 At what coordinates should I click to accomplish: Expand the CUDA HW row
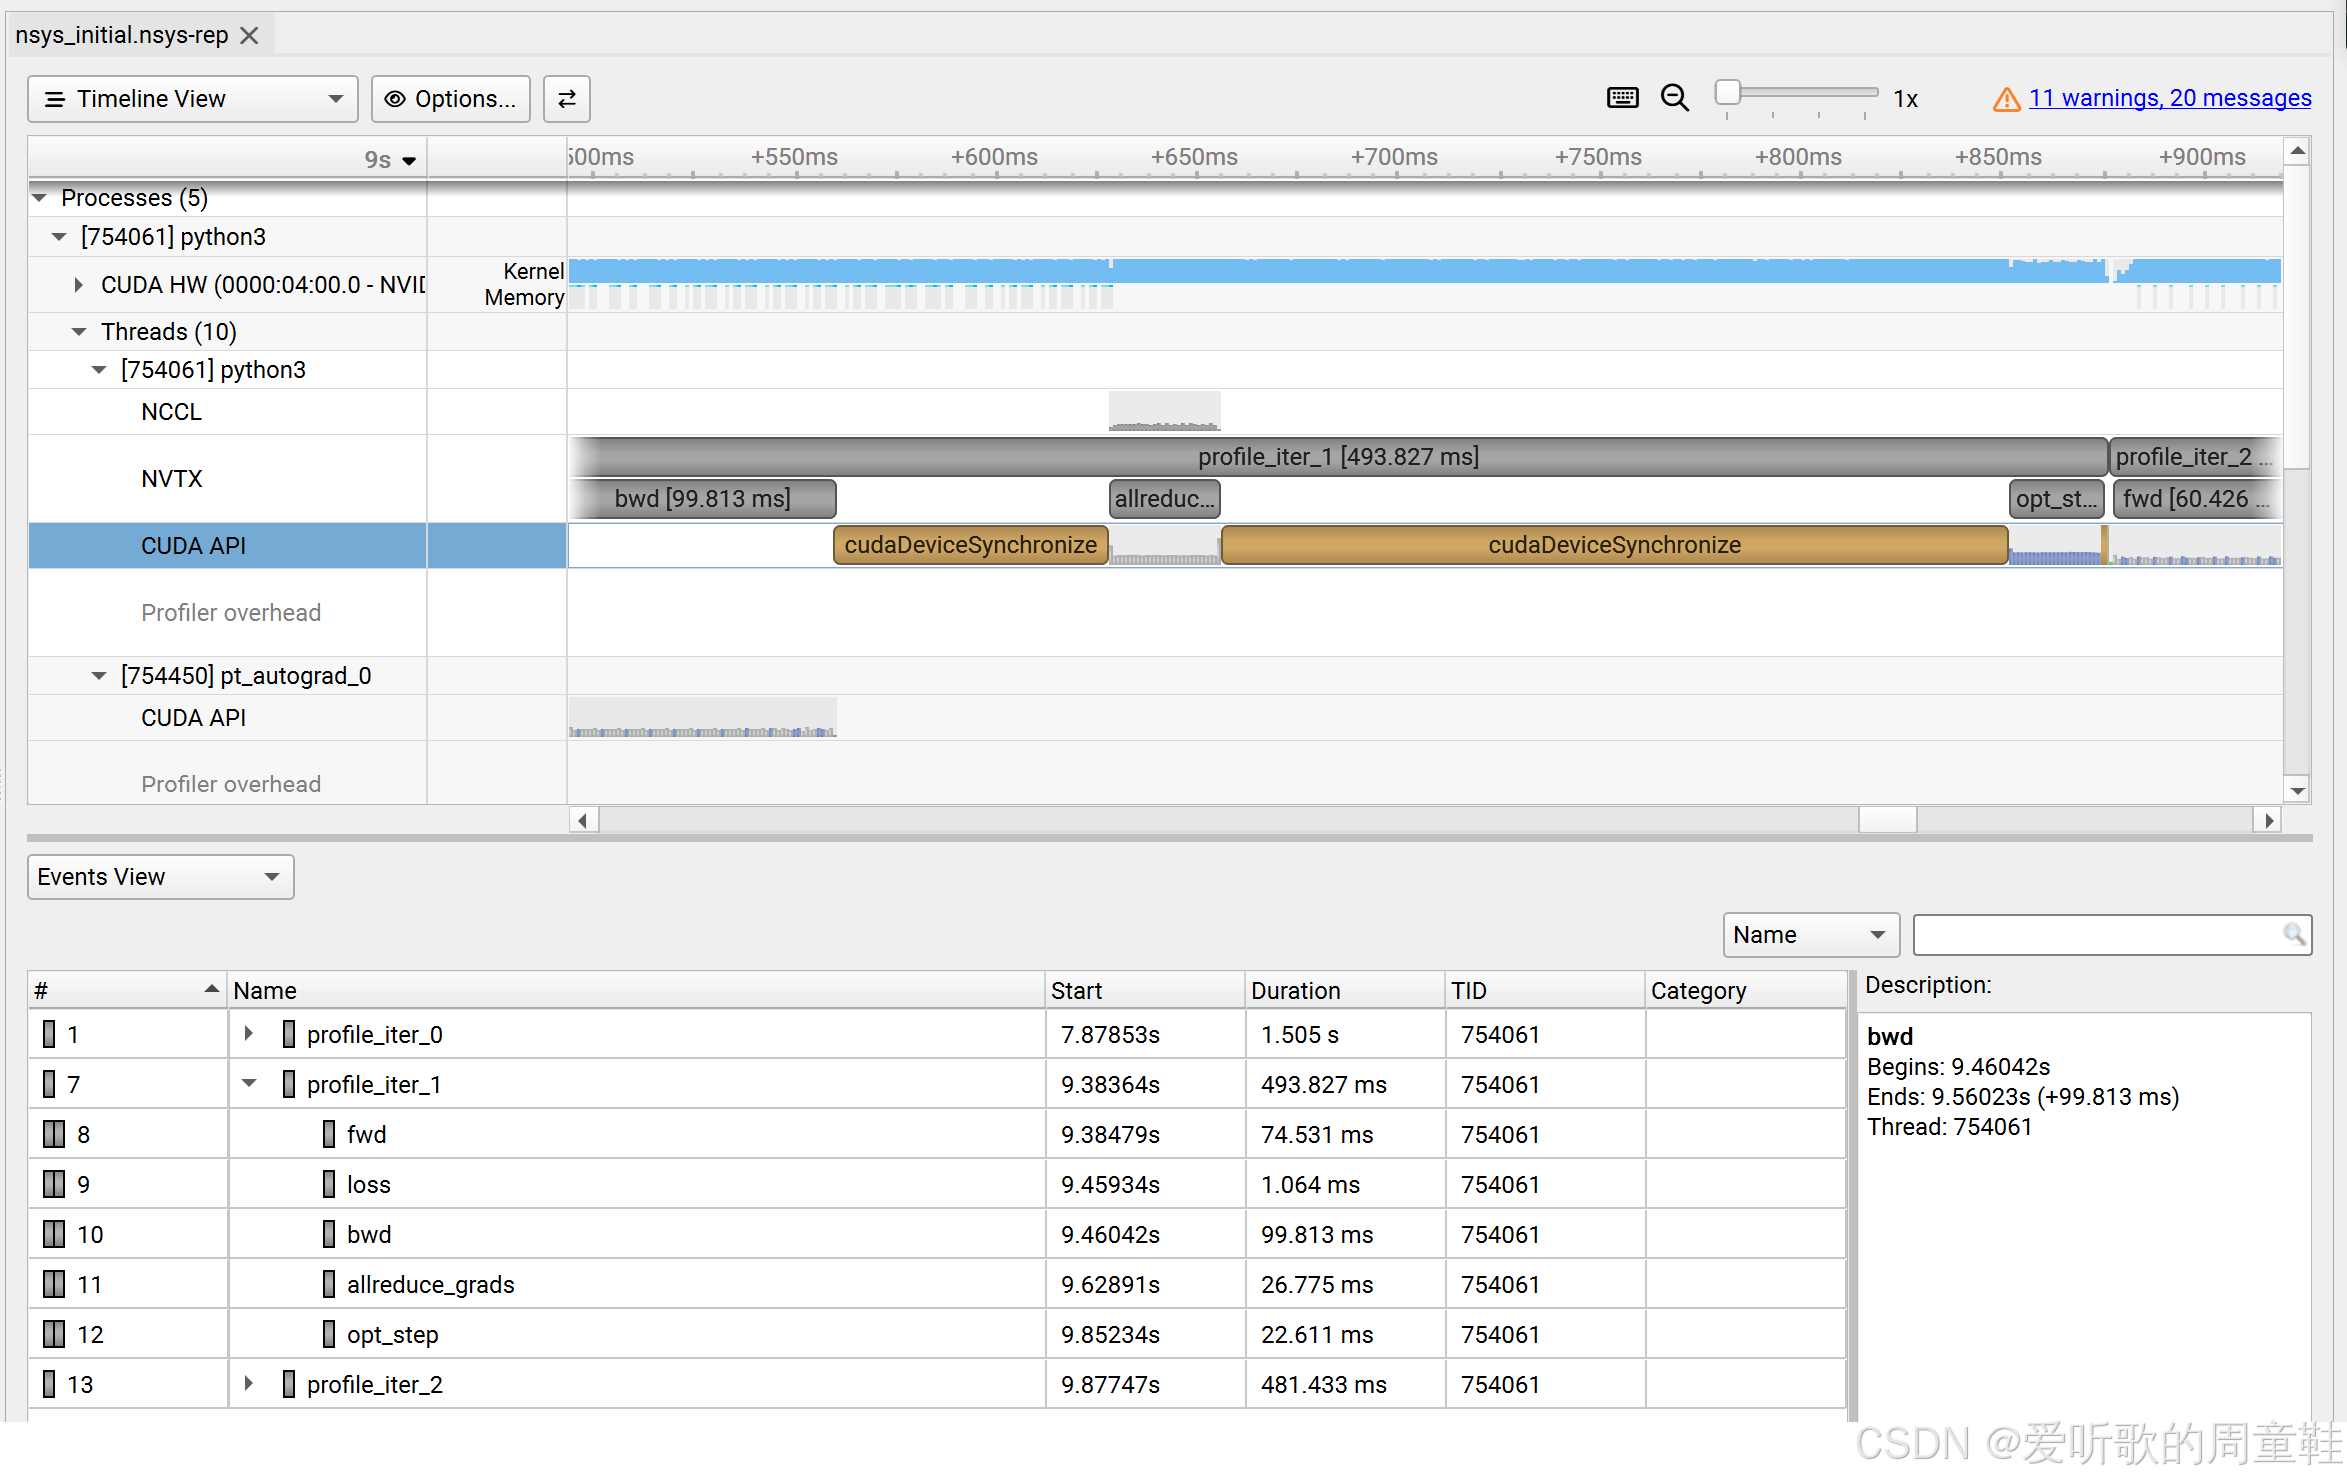[79, 285]
